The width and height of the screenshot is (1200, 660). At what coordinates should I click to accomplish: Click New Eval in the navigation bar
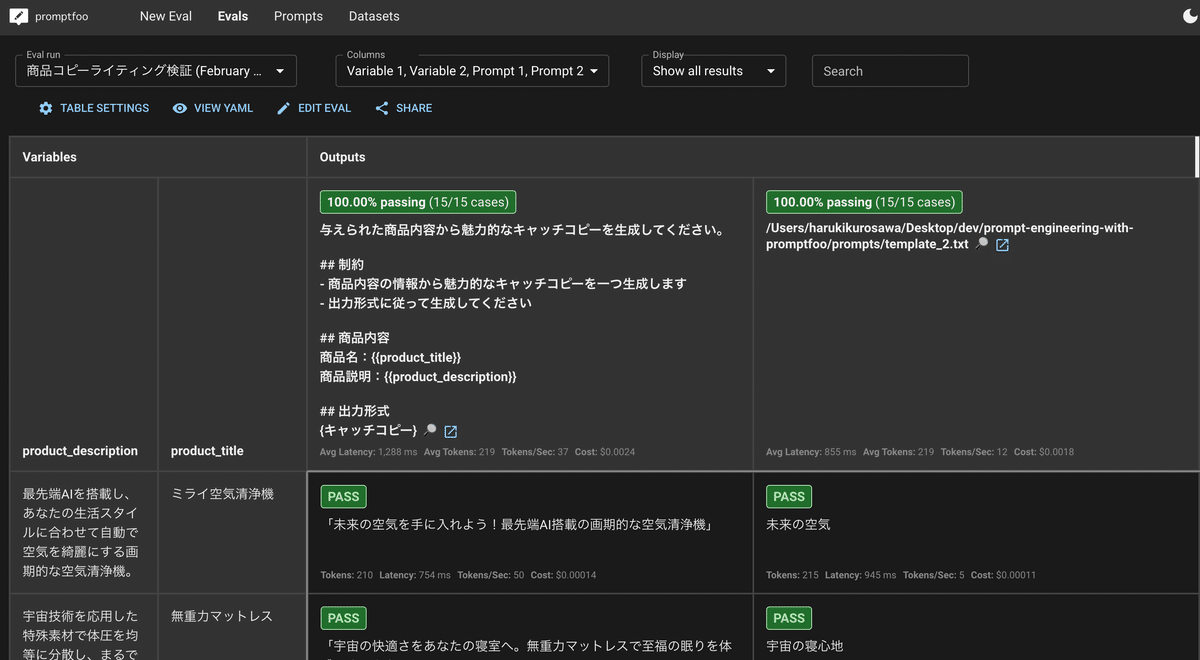(165, 16)
